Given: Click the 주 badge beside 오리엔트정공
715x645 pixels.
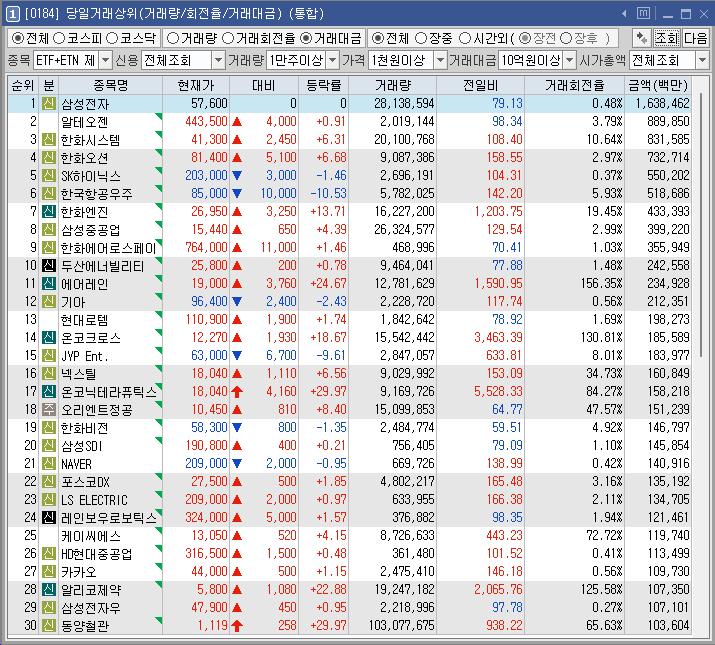Looking at the screenshot, I should 49,410.
